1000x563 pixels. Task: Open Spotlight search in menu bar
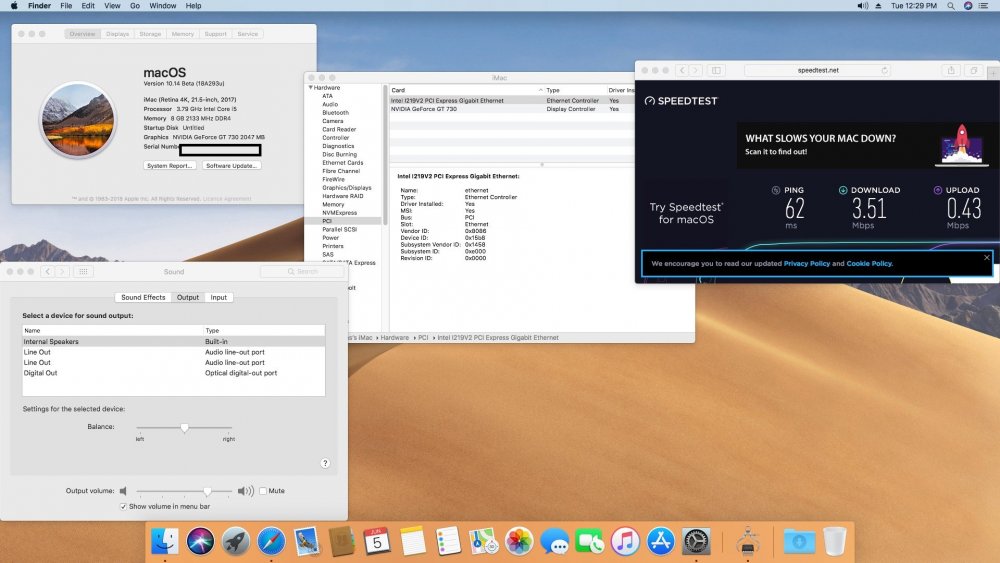point(951,6)
